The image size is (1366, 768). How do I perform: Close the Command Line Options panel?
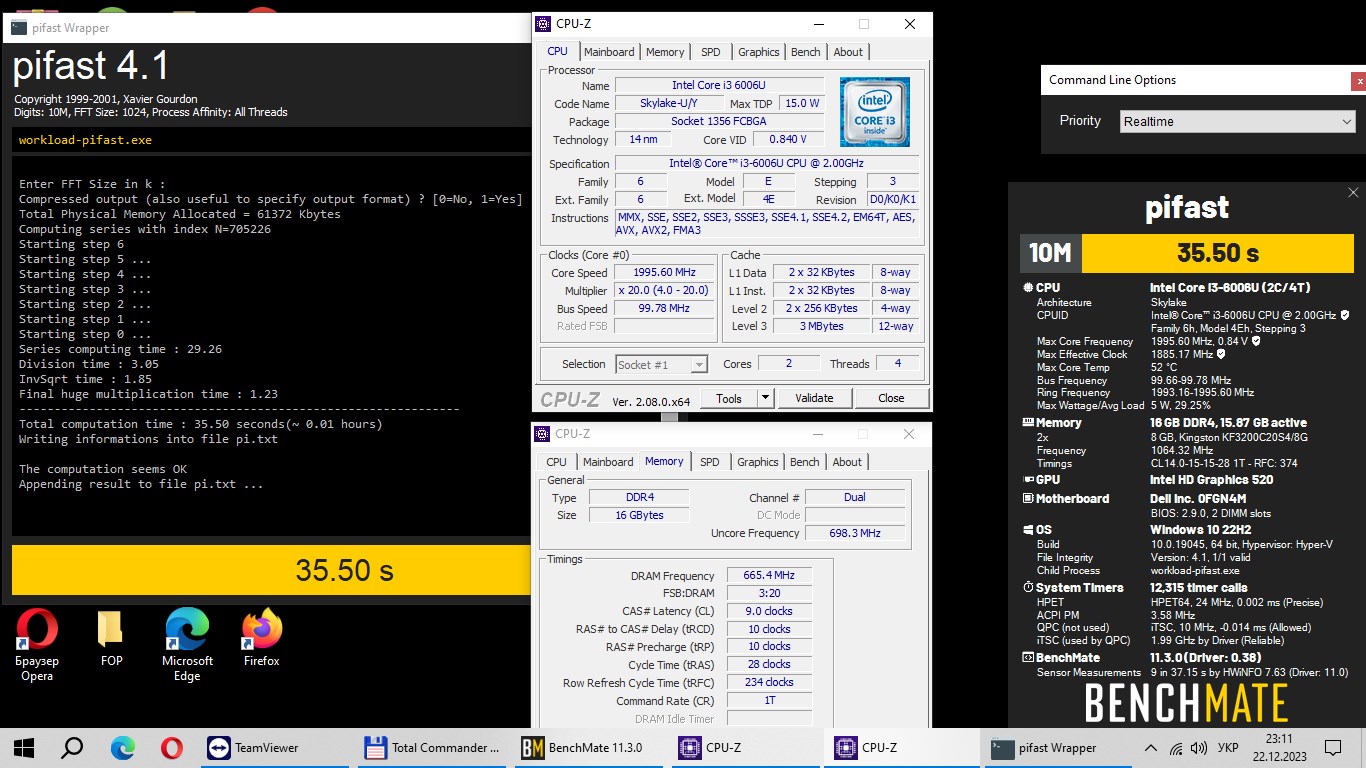[1358, 81]
